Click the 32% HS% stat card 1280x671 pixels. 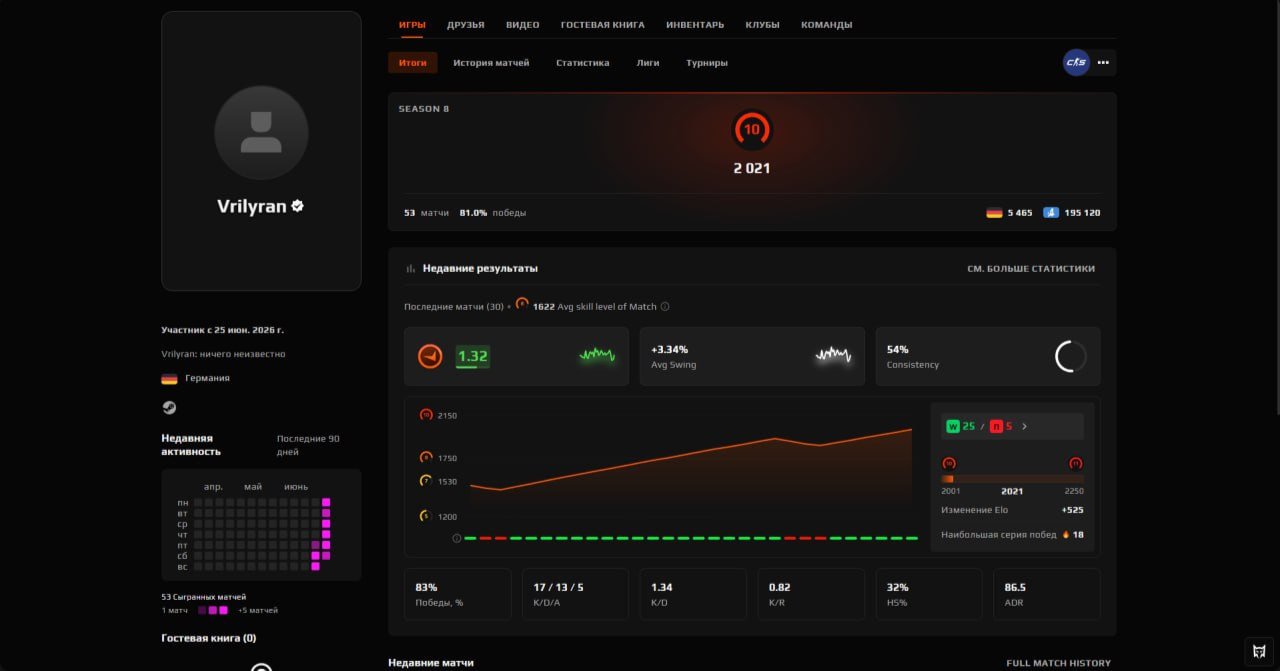coord(929,594)
